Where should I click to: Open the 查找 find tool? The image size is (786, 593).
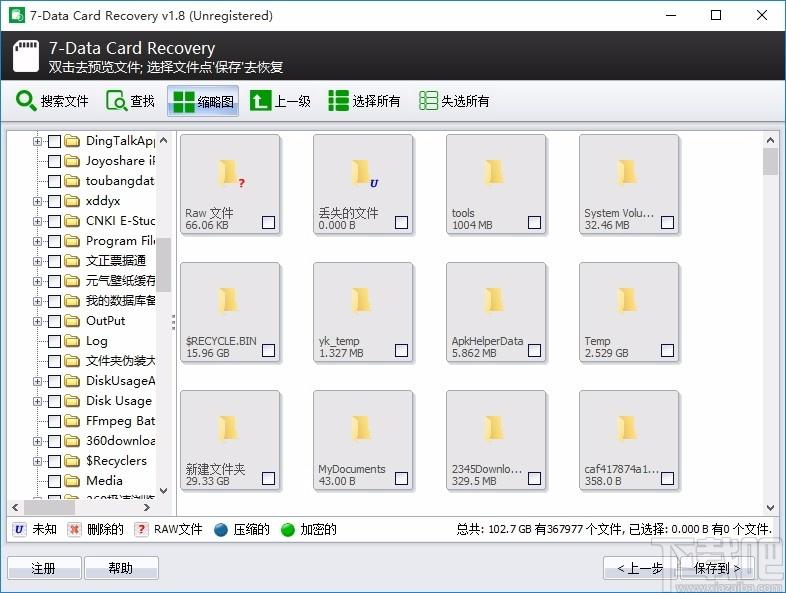(x=130, y=101)
